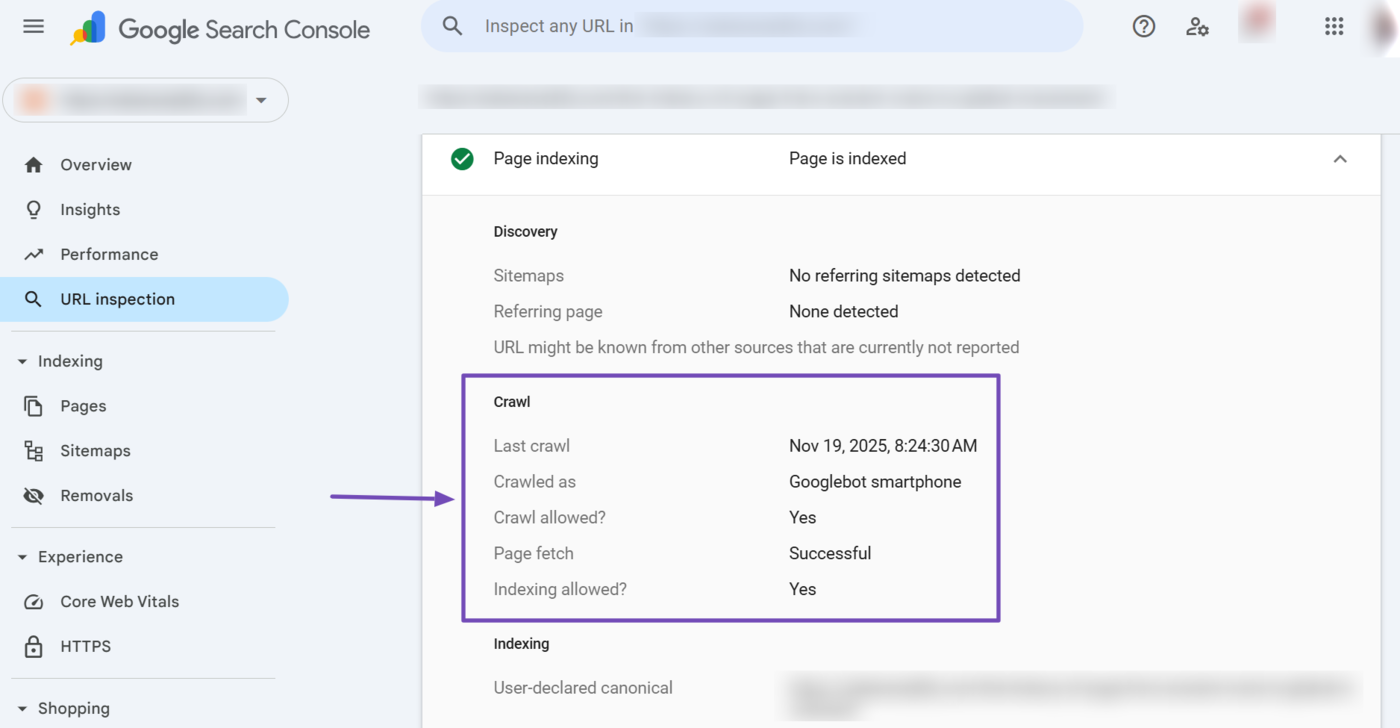Open the Sitemaps report

[x=97, y=450]
